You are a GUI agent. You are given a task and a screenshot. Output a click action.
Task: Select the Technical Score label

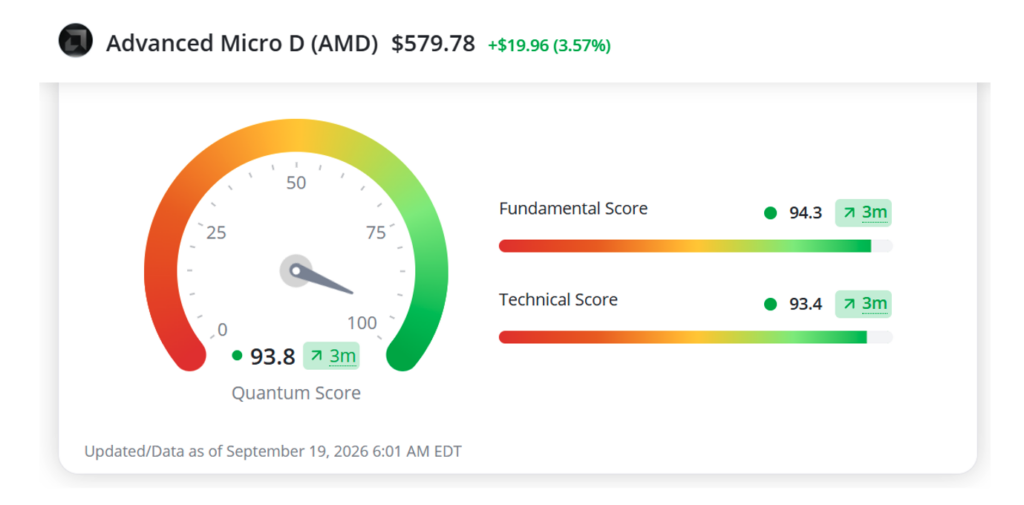558,300
